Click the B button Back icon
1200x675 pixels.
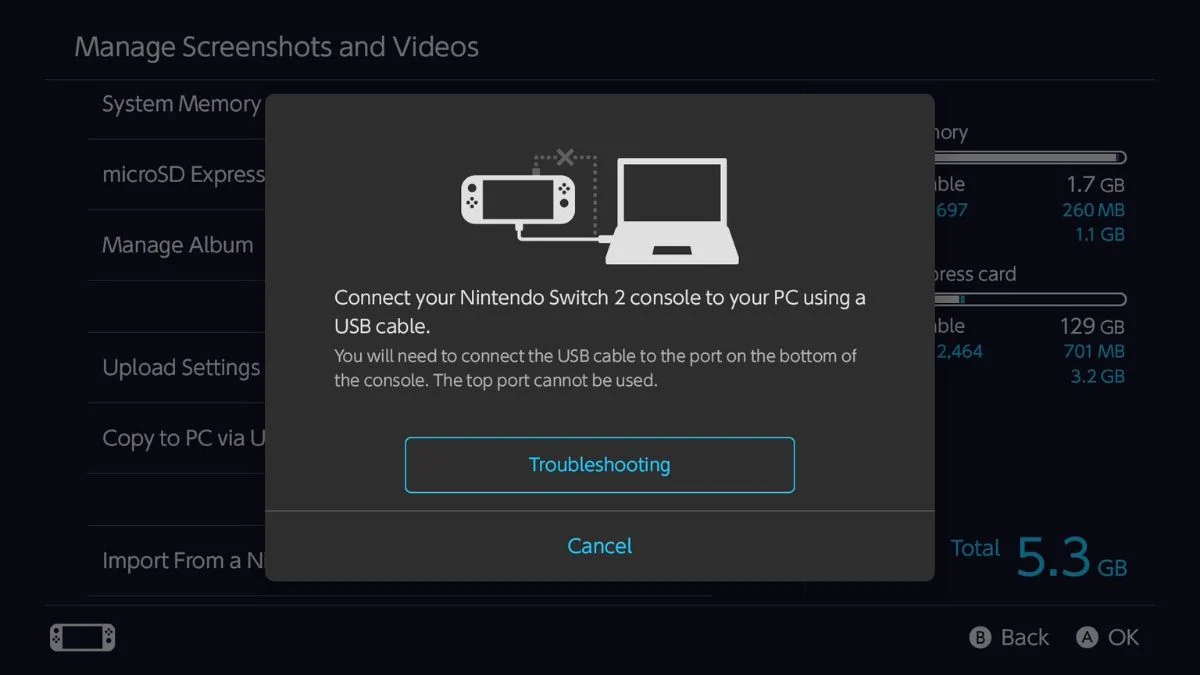(x=980, y=638)
